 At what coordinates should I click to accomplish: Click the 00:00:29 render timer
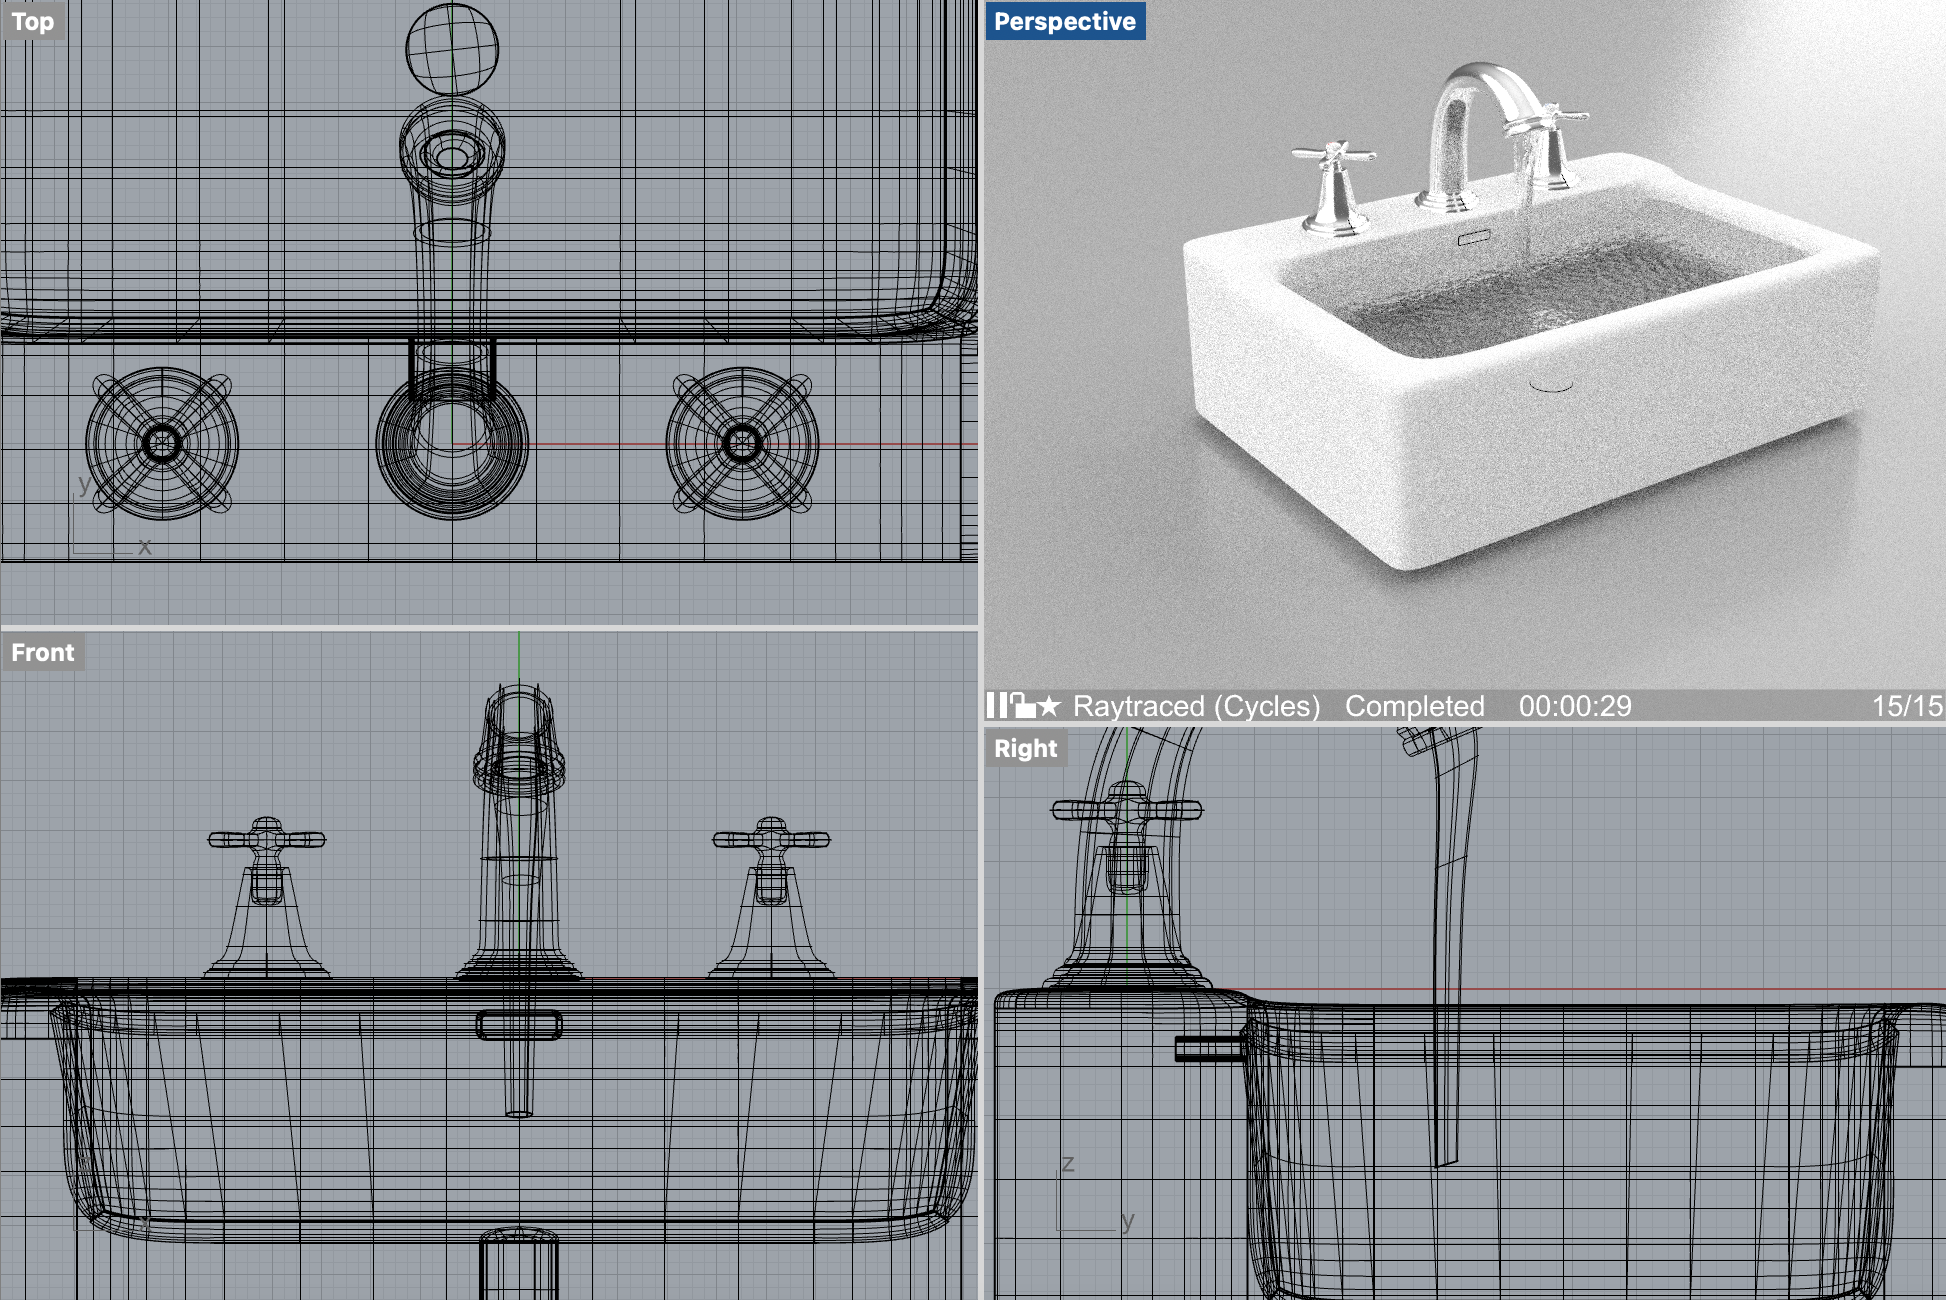pos(1575,706)
